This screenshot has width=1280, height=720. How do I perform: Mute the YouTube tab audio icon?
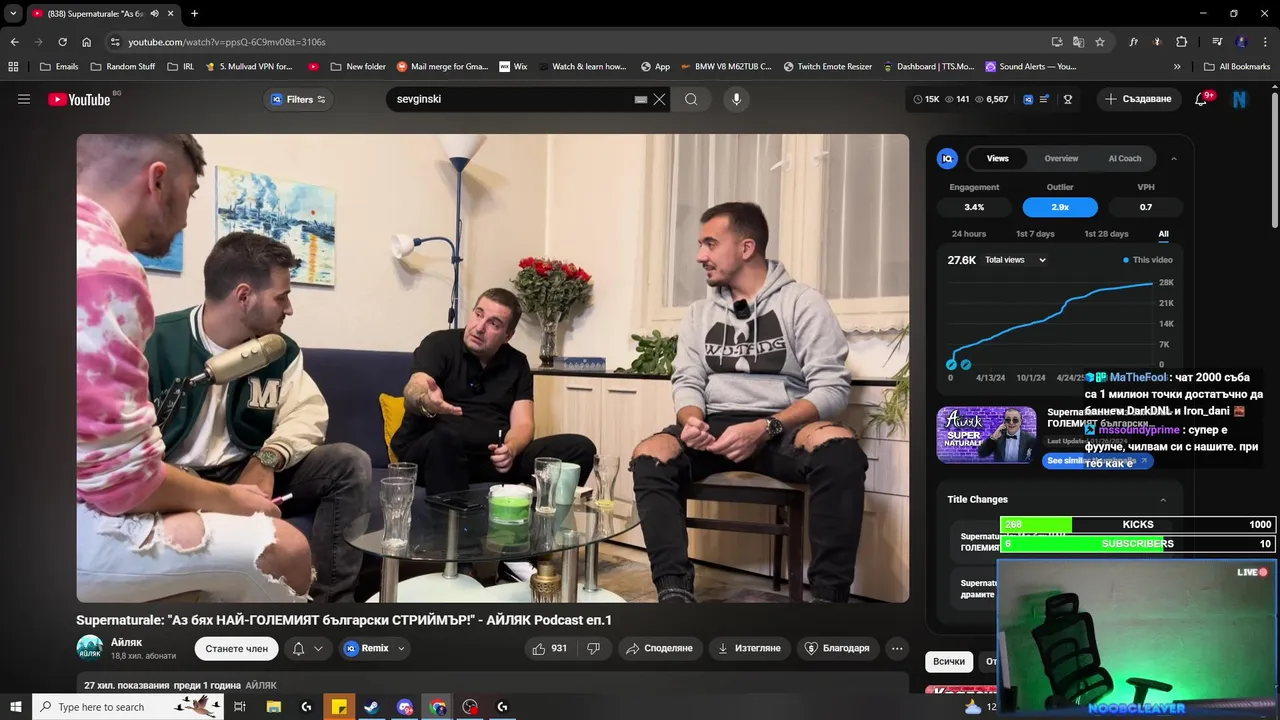(154, 14)
